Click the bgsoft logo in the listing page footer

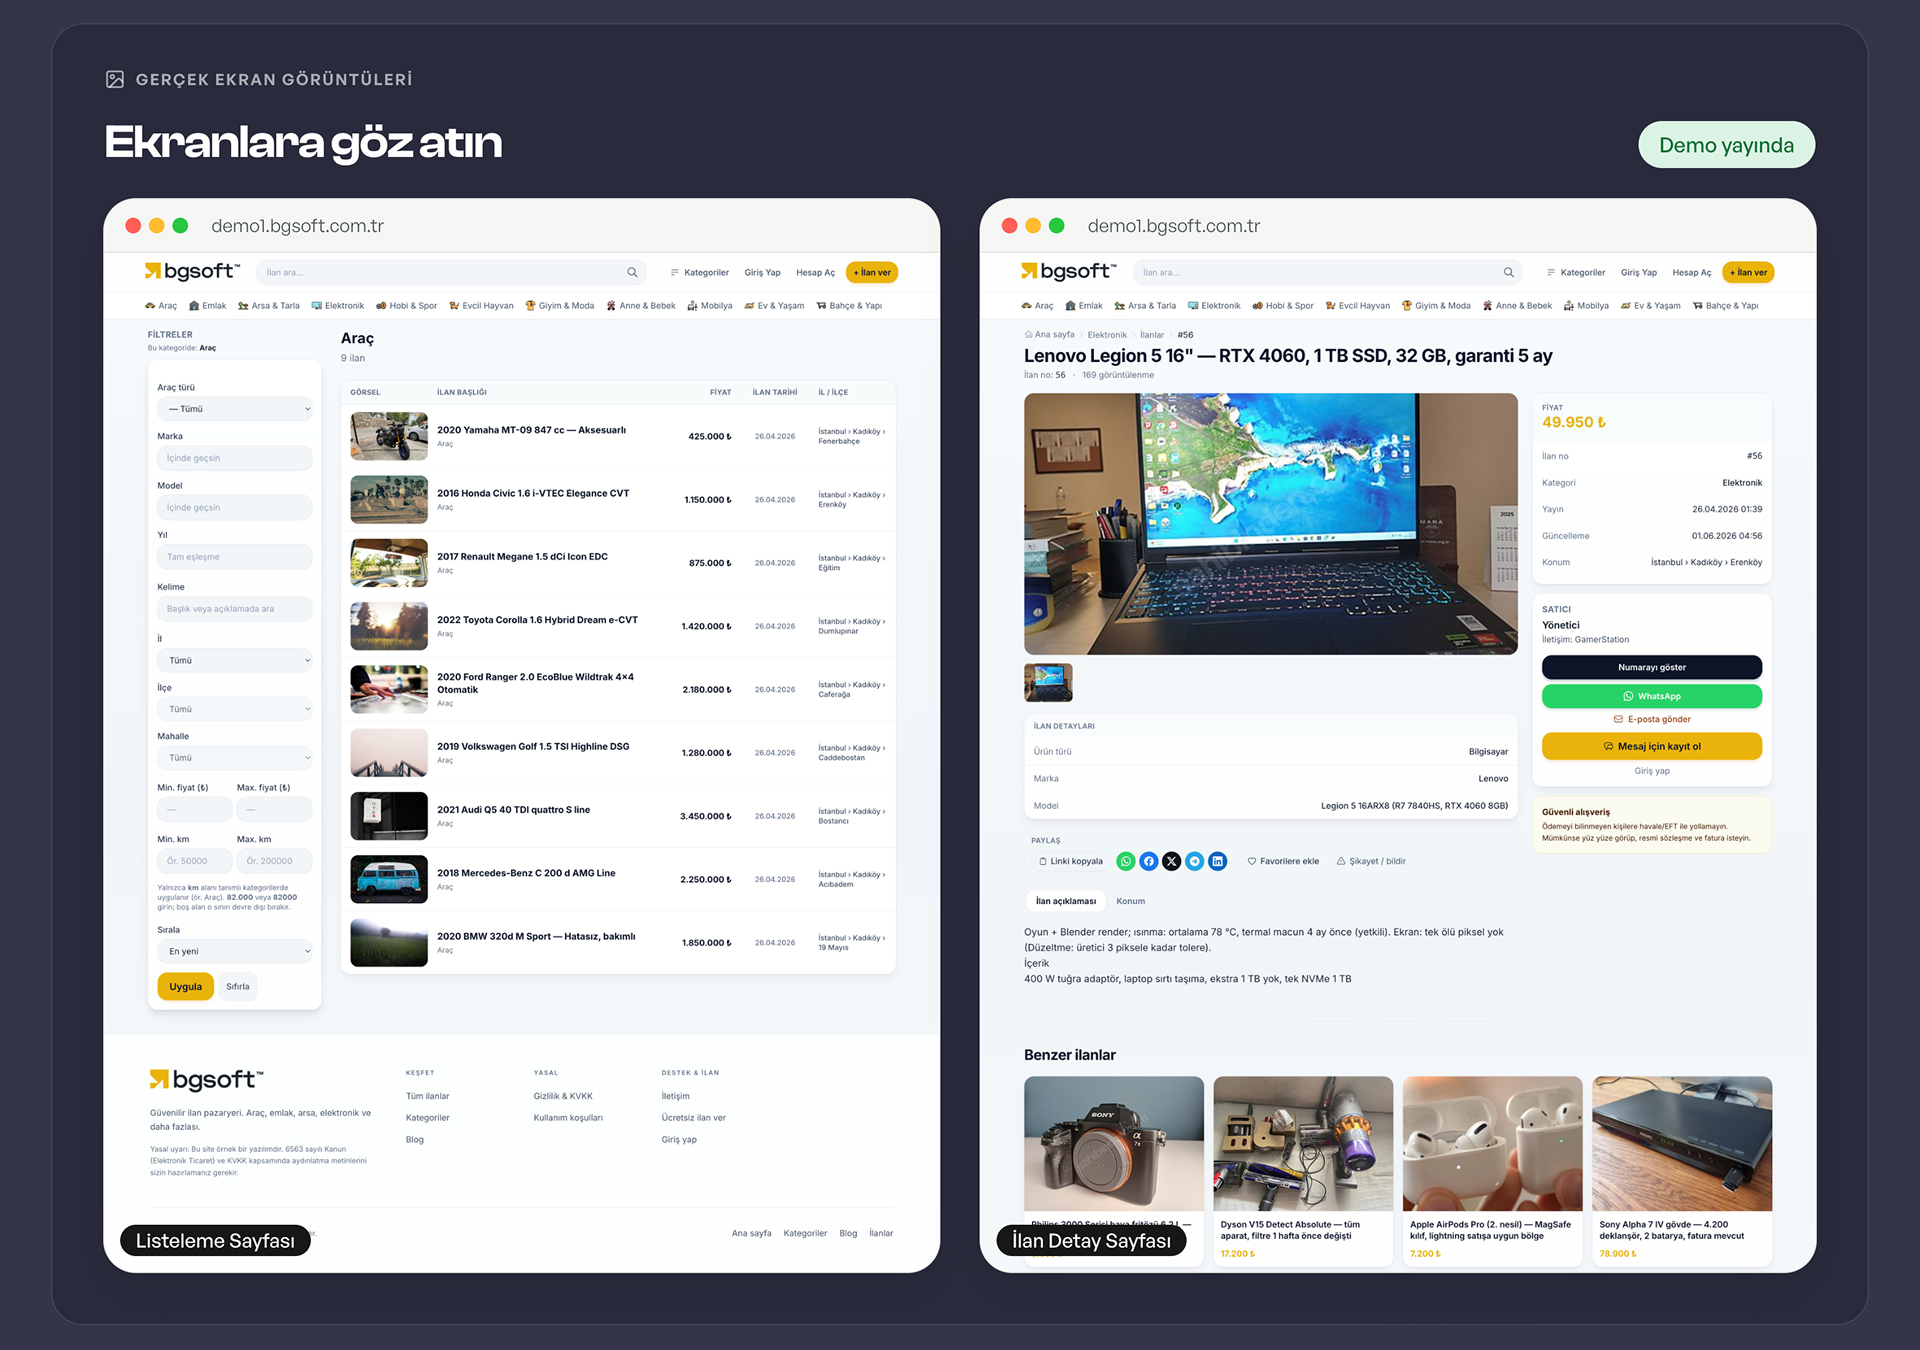coord(206,1080)
